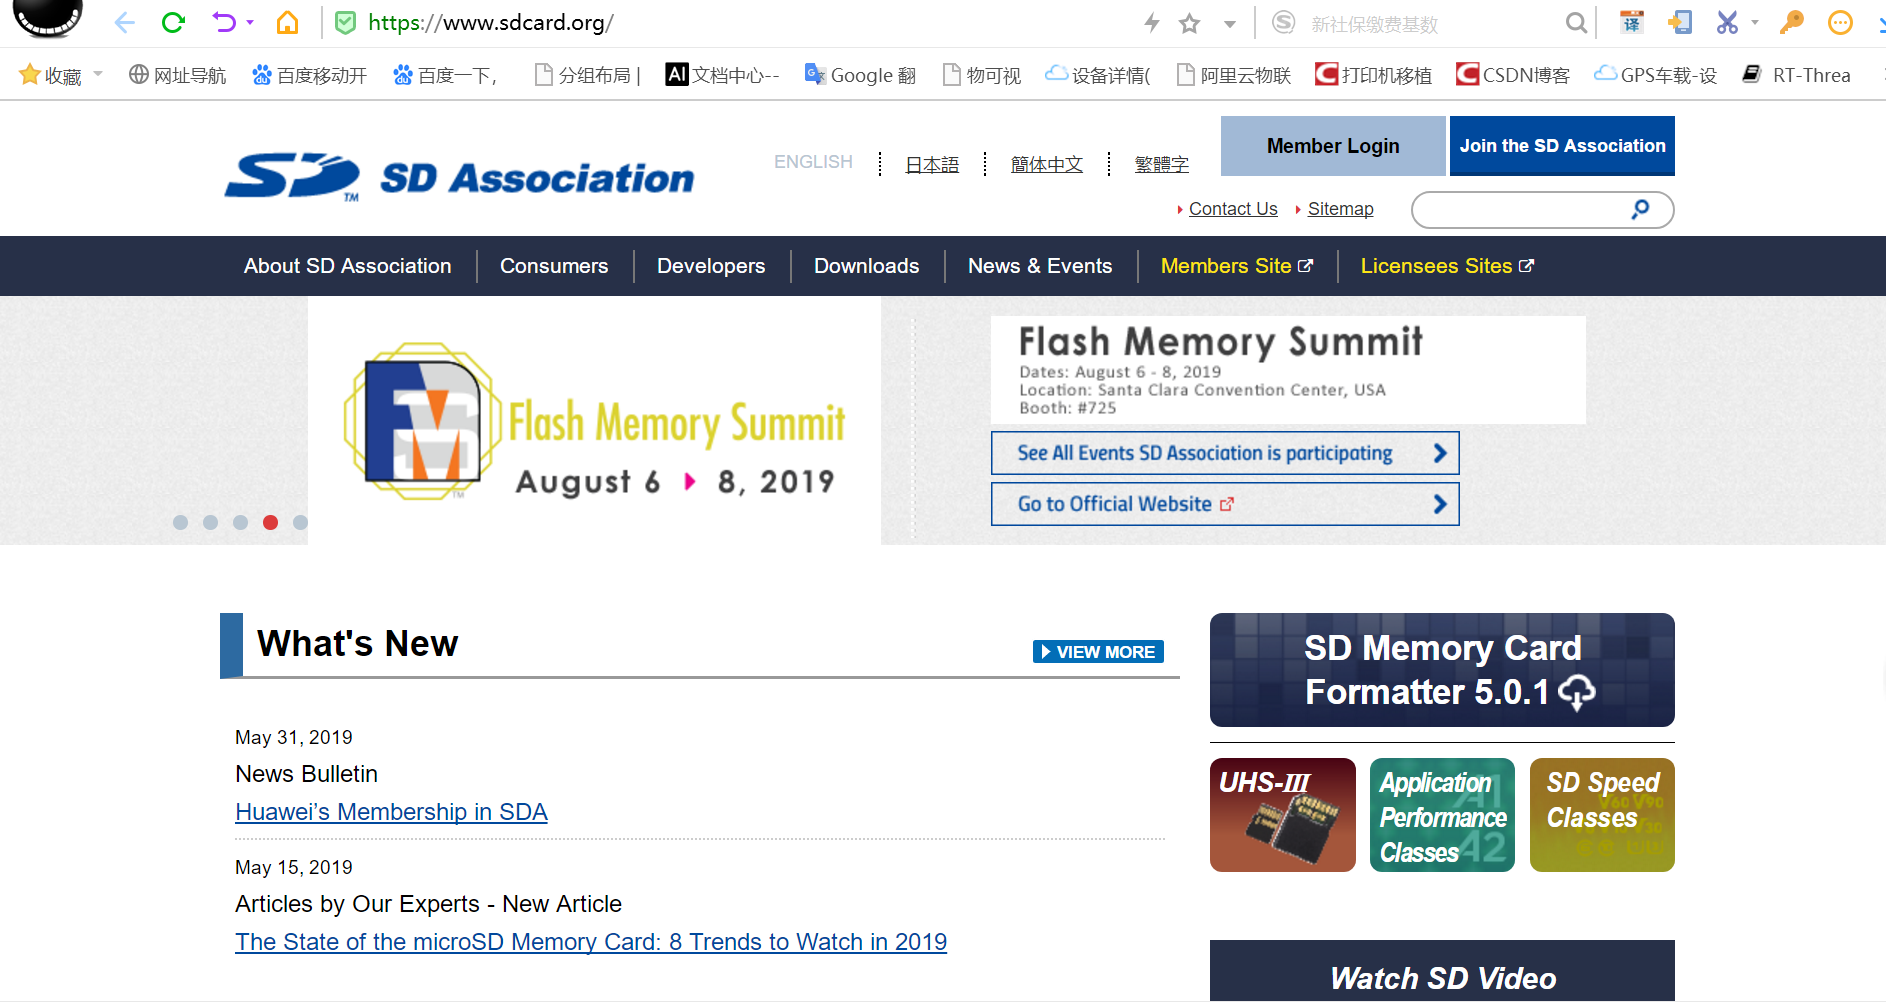Open the 文档中心 AI bookmark

click(x=722, y=75)
